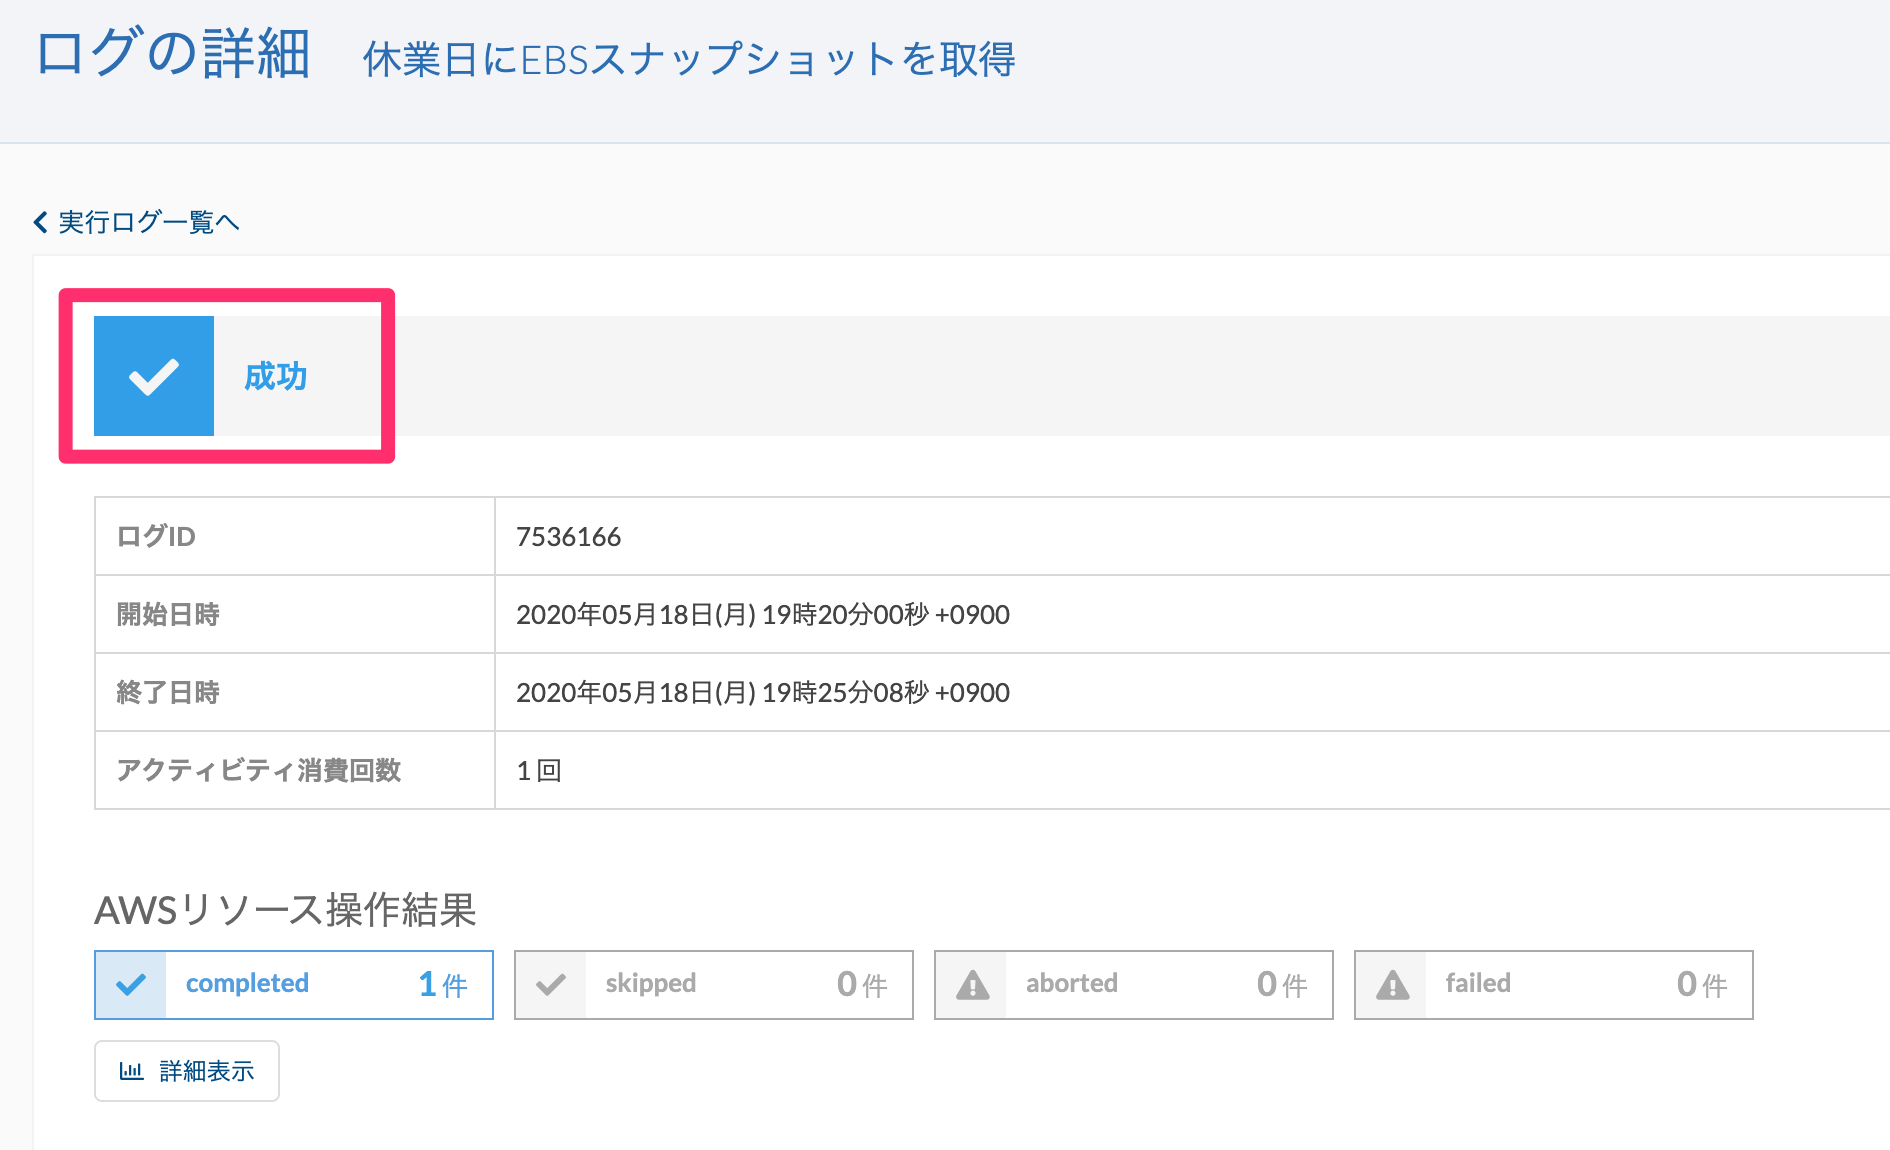Click the skipped count 0件
The image size is (1890, 1150).
click(862, 985)
